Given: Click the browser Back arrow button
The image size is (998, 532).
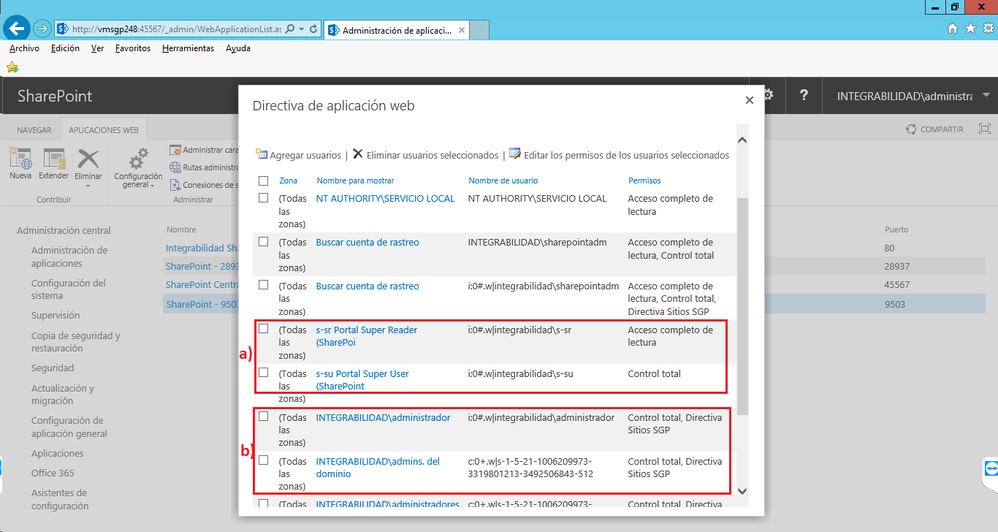Looking at the screenshot, I should (17, 29).
